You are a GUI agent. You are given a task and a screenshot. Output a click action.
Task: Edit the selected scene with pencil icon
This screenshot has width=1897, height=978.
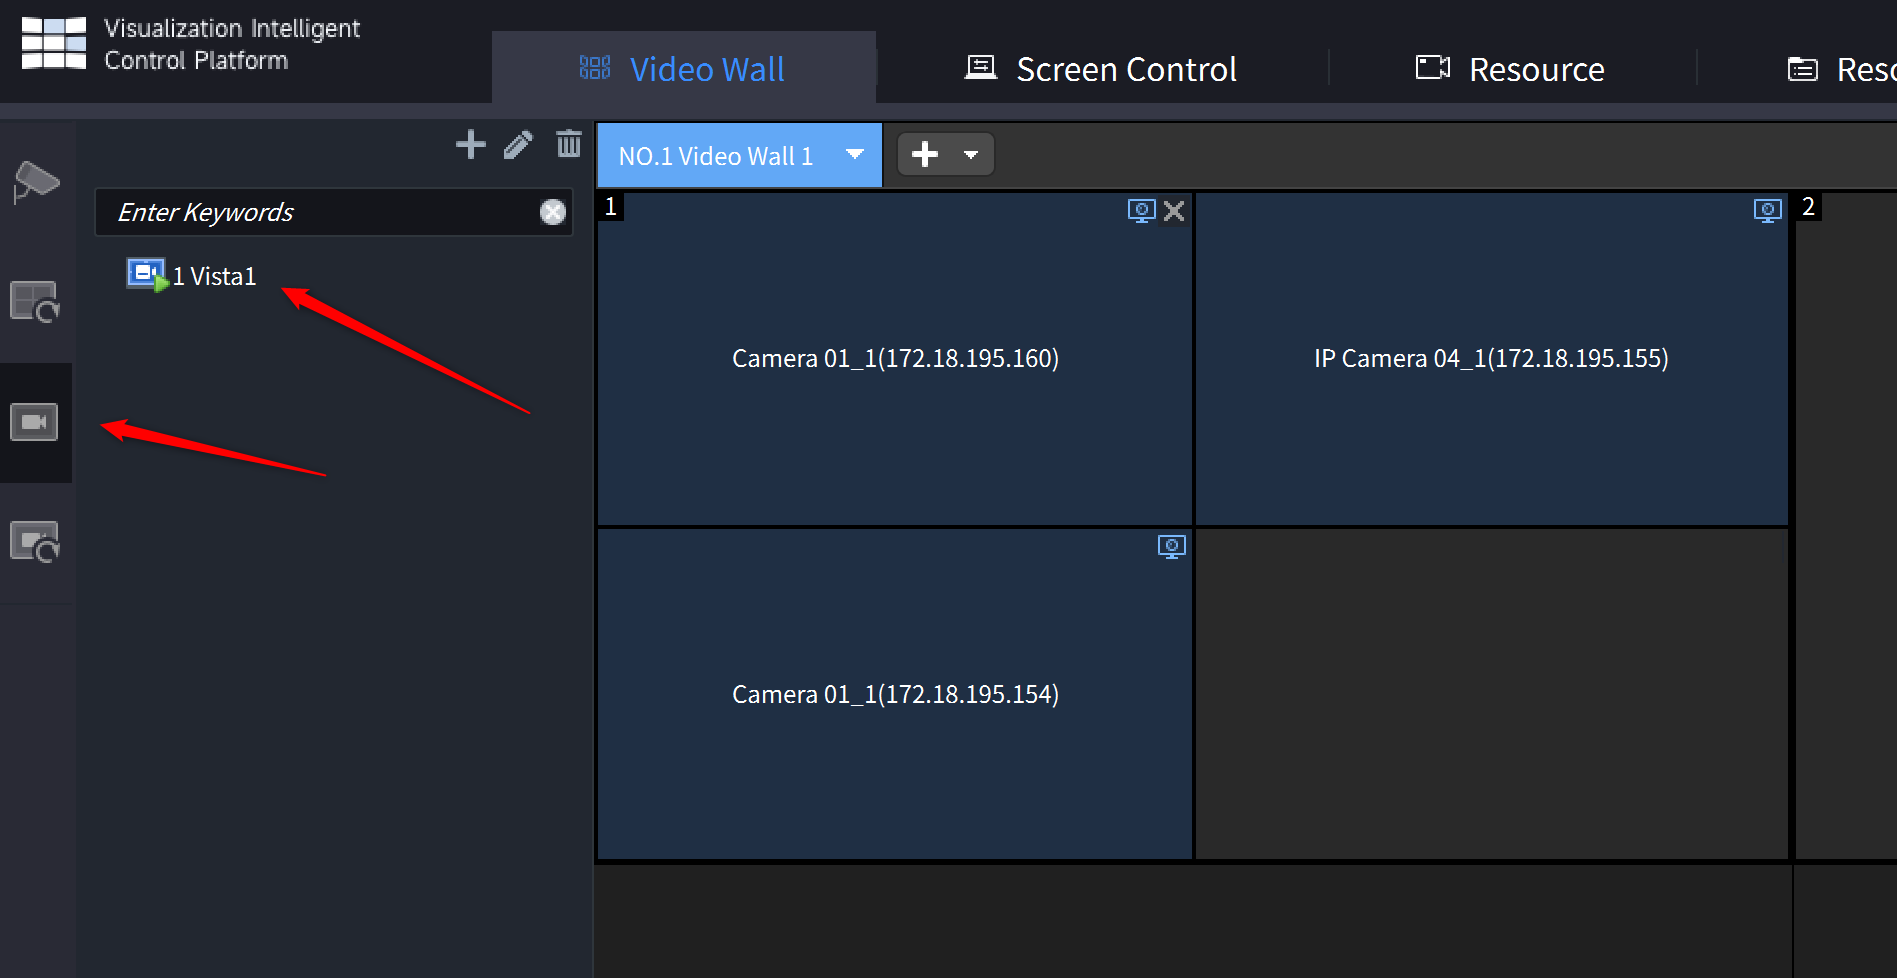coord(518,145)
